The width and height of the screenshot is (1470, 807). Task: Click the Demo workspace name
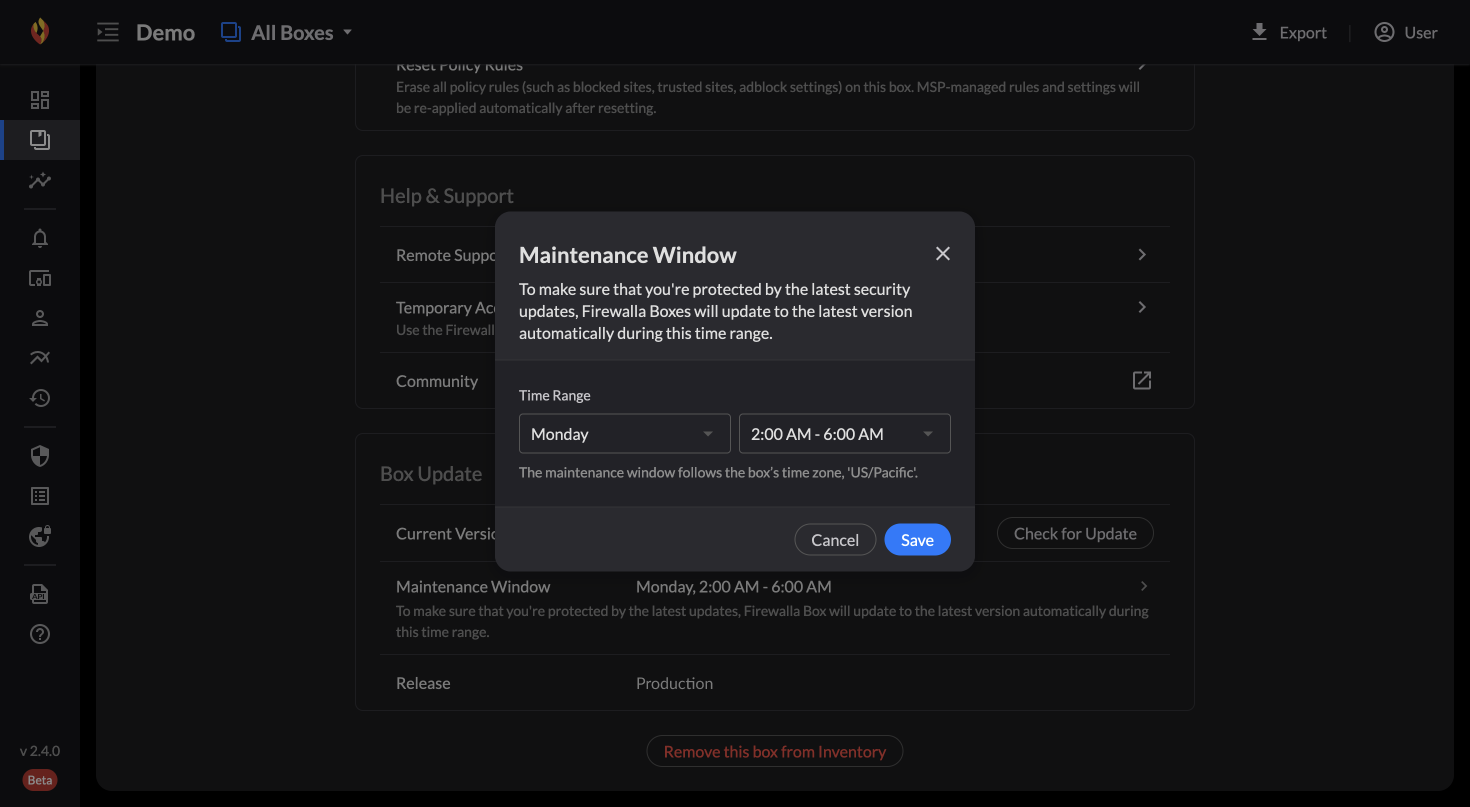click(x=165, y=32)
